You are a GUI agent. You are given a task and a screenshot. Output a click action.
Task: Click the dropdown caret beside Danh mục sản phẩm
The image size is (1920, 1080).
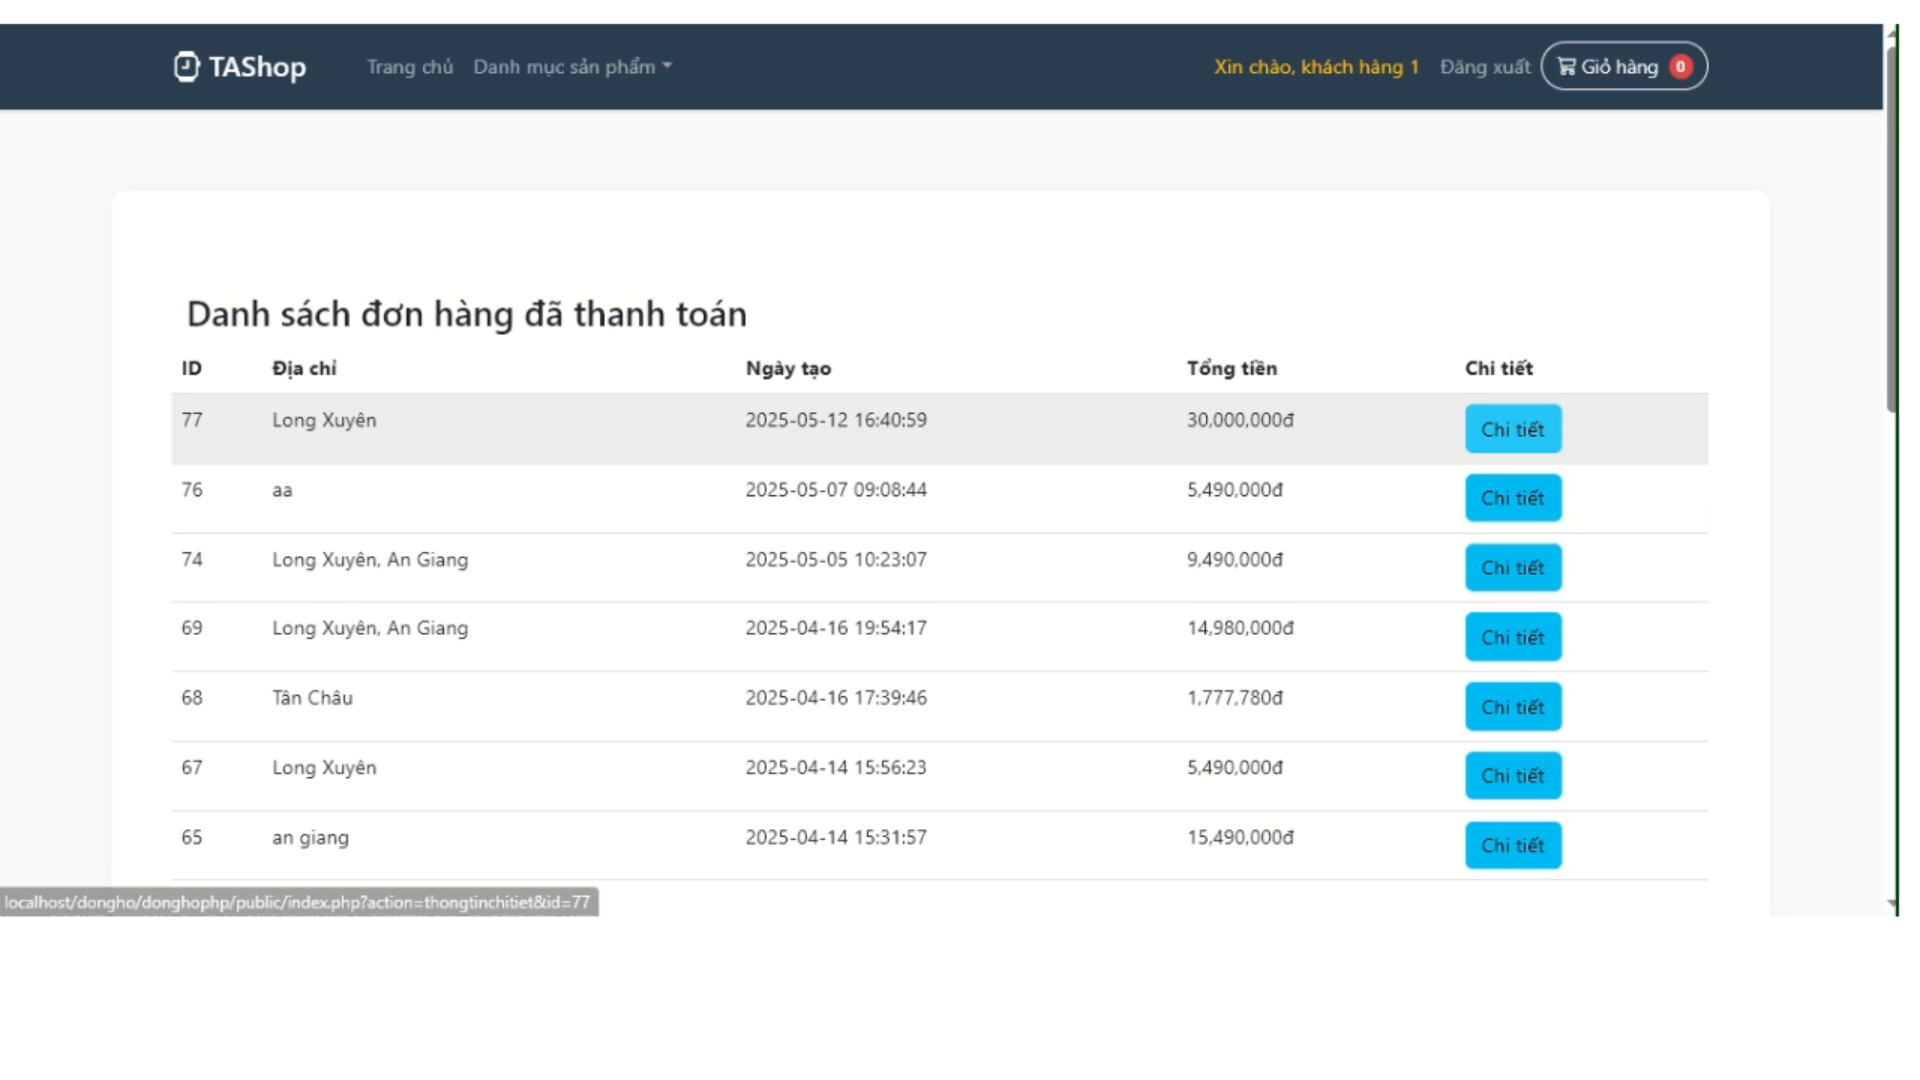pos(667,67)
